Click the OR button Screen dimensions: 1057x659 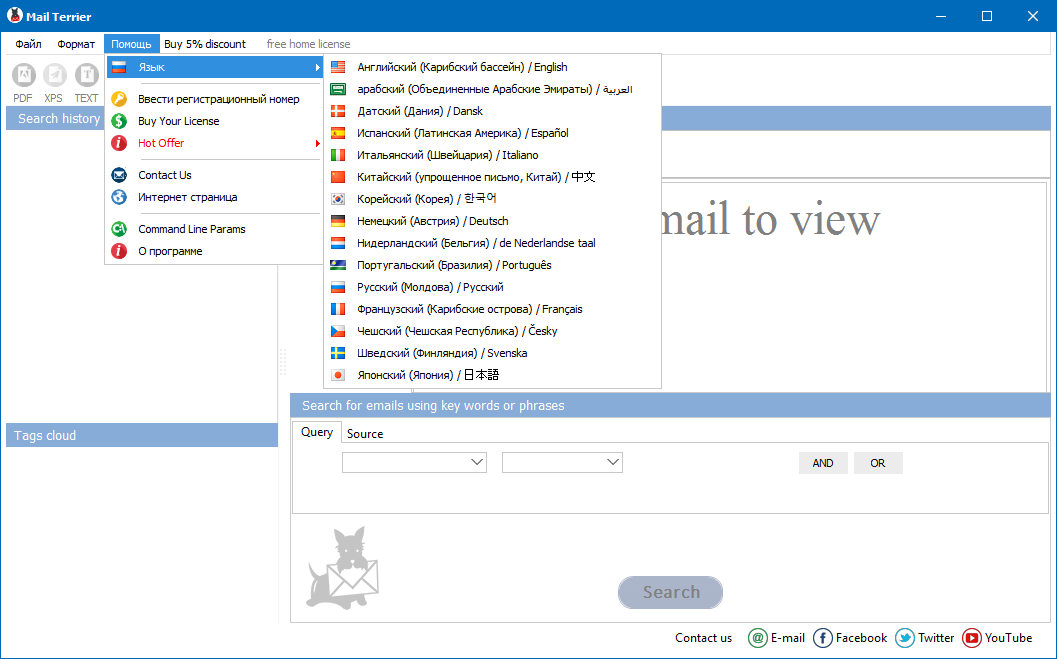coord(878,463)
